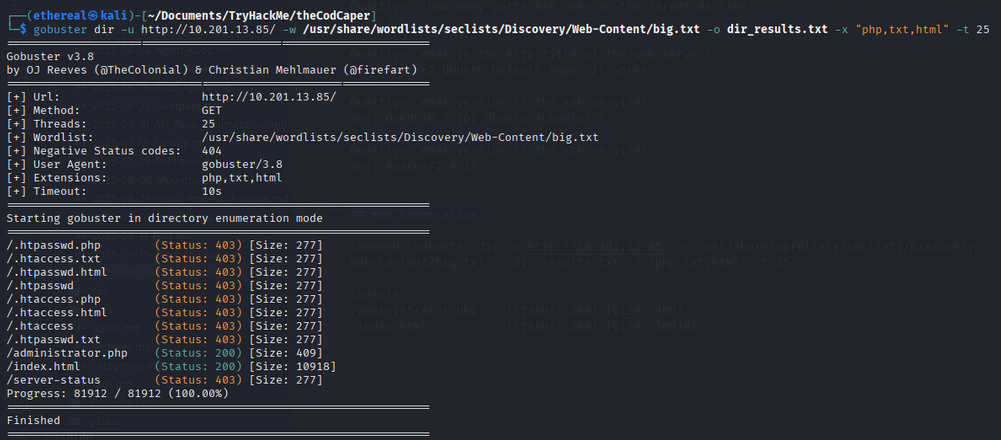Click the Negative Status codes value 404
The height and width of the screenshot is (440, 1001).
[212, 151]
